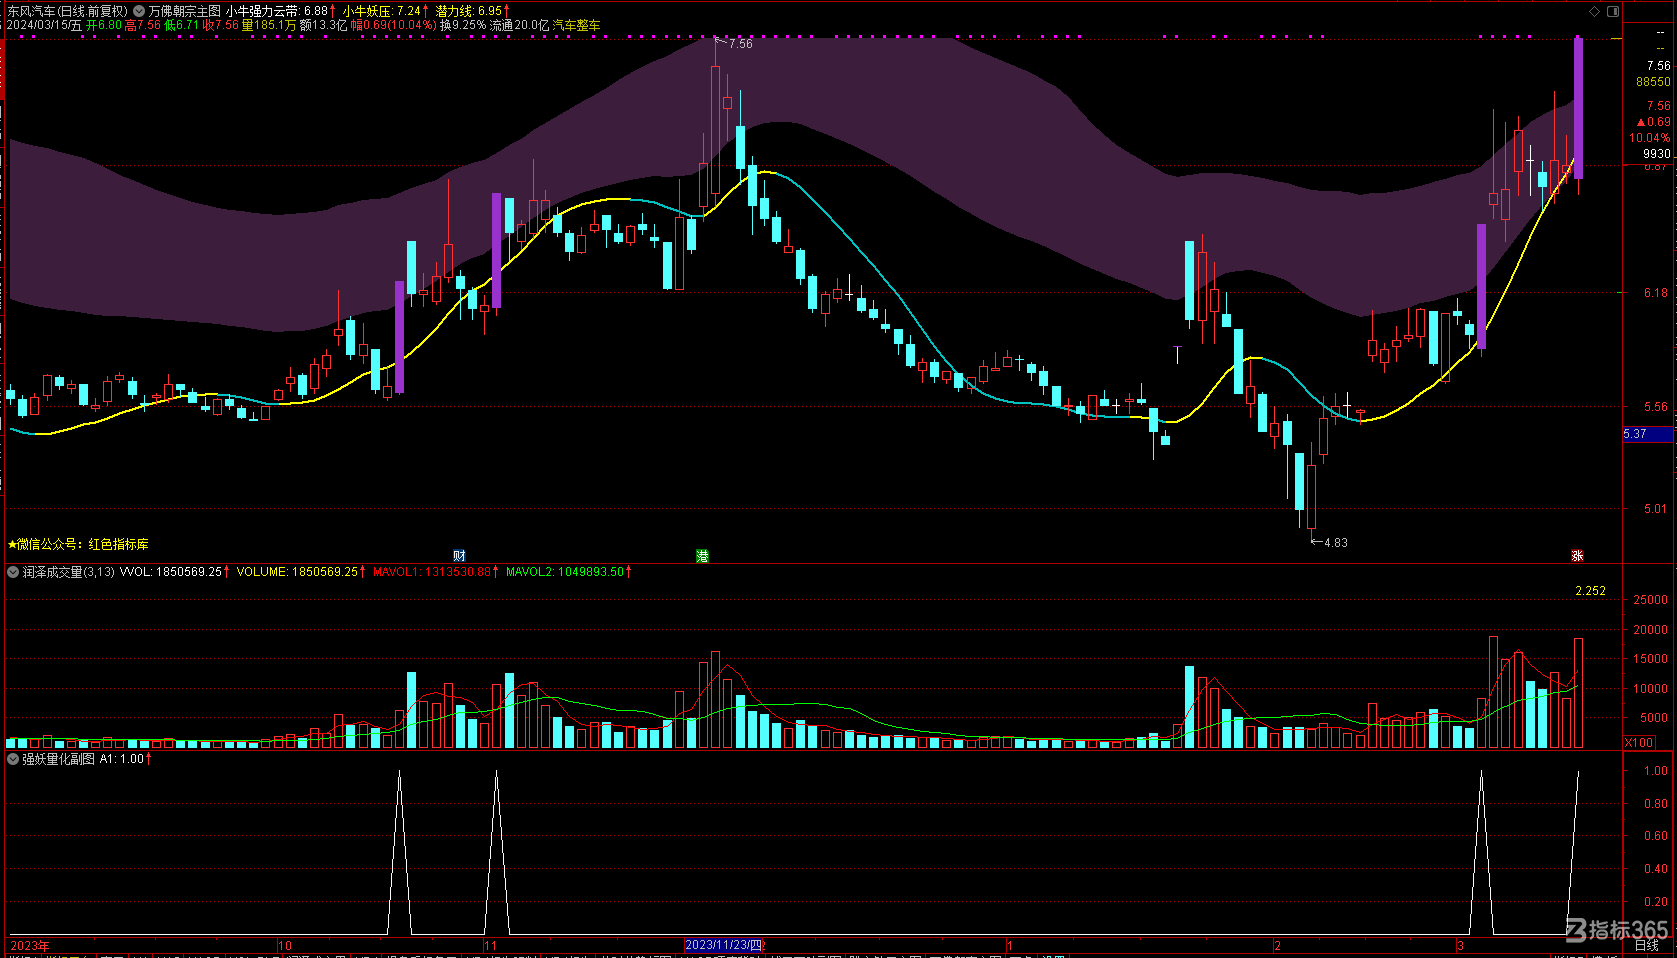
Task: Click the 微信公众号：红色指标库 label
Action: (78, 544)
